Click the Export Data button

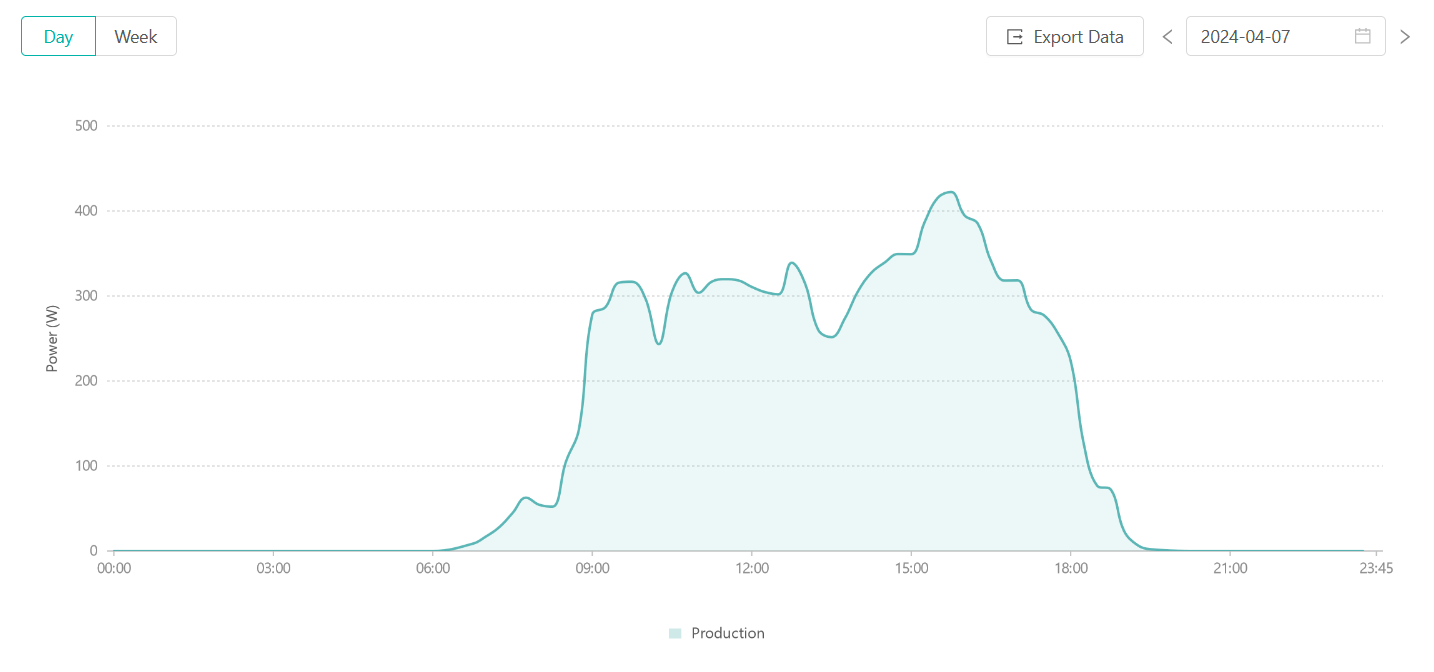(1064, 36)
